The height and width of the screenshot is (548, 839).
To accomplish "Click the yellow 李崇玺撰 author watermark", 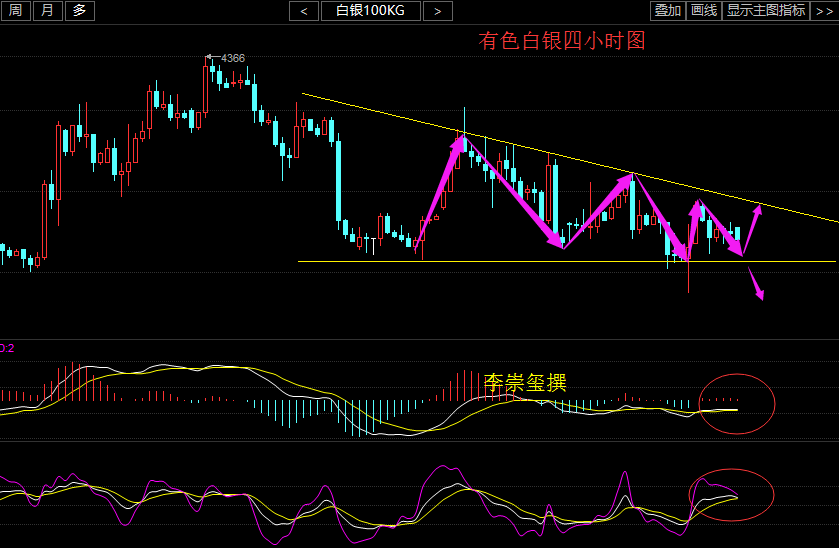I will (x=525, y=382).
